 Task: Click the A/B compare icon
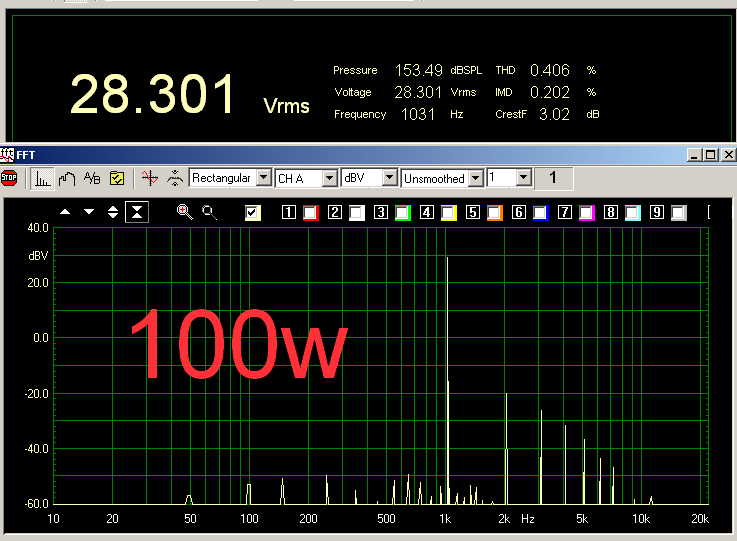(92, 178)
